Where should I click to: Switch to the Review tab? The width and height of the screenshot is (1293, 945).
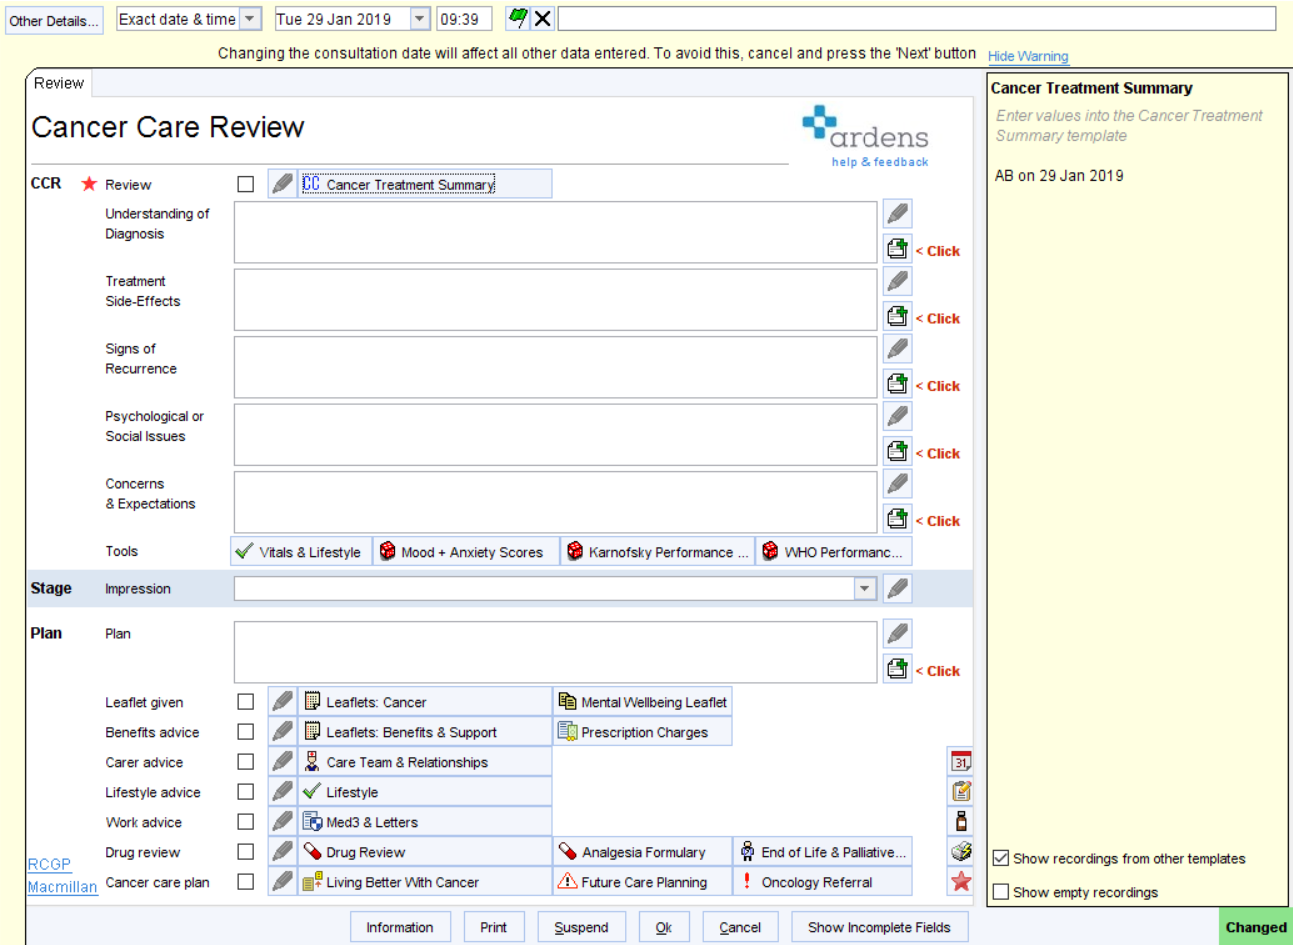tap(57, 83)
